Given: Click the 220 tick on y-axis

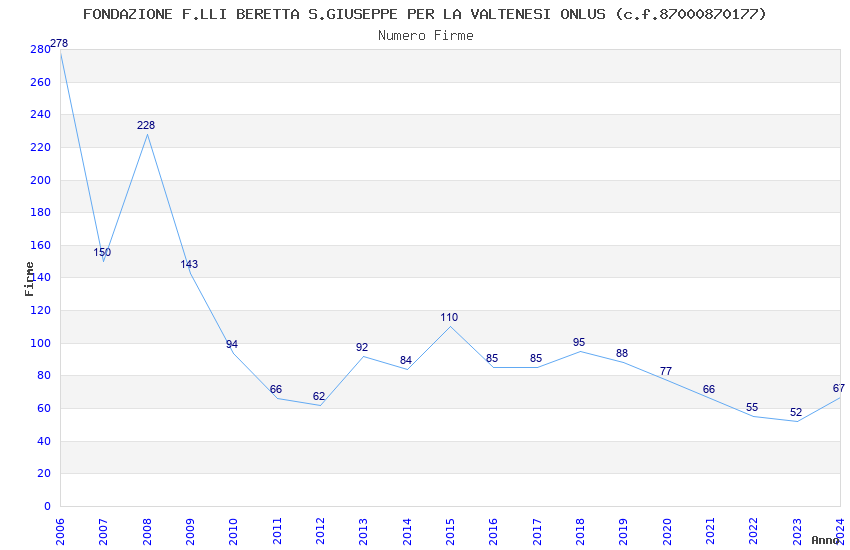Looking at the screenshot, I should point(41,147).
